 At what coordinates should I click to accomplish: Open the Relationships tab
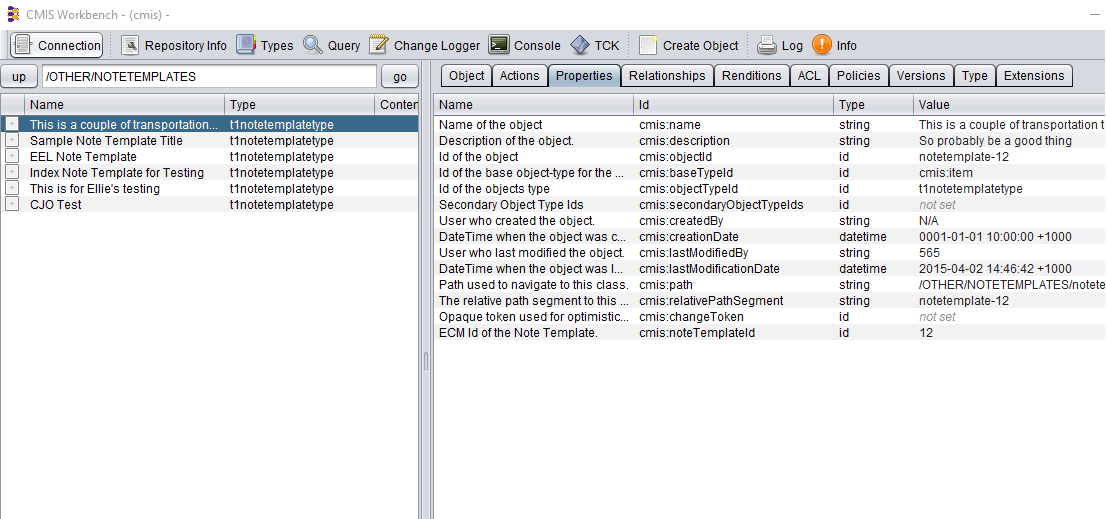[667, 75]
